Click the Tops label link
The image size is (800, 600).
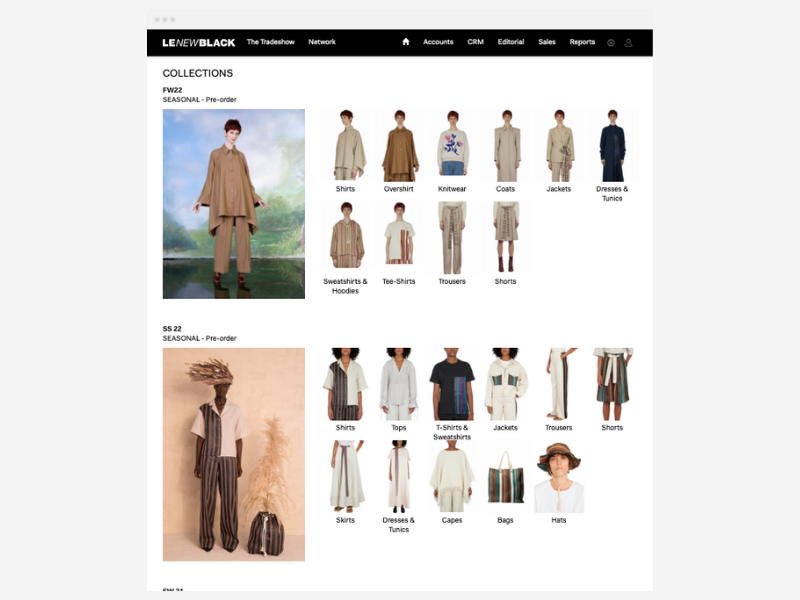(x=398, y=428)
